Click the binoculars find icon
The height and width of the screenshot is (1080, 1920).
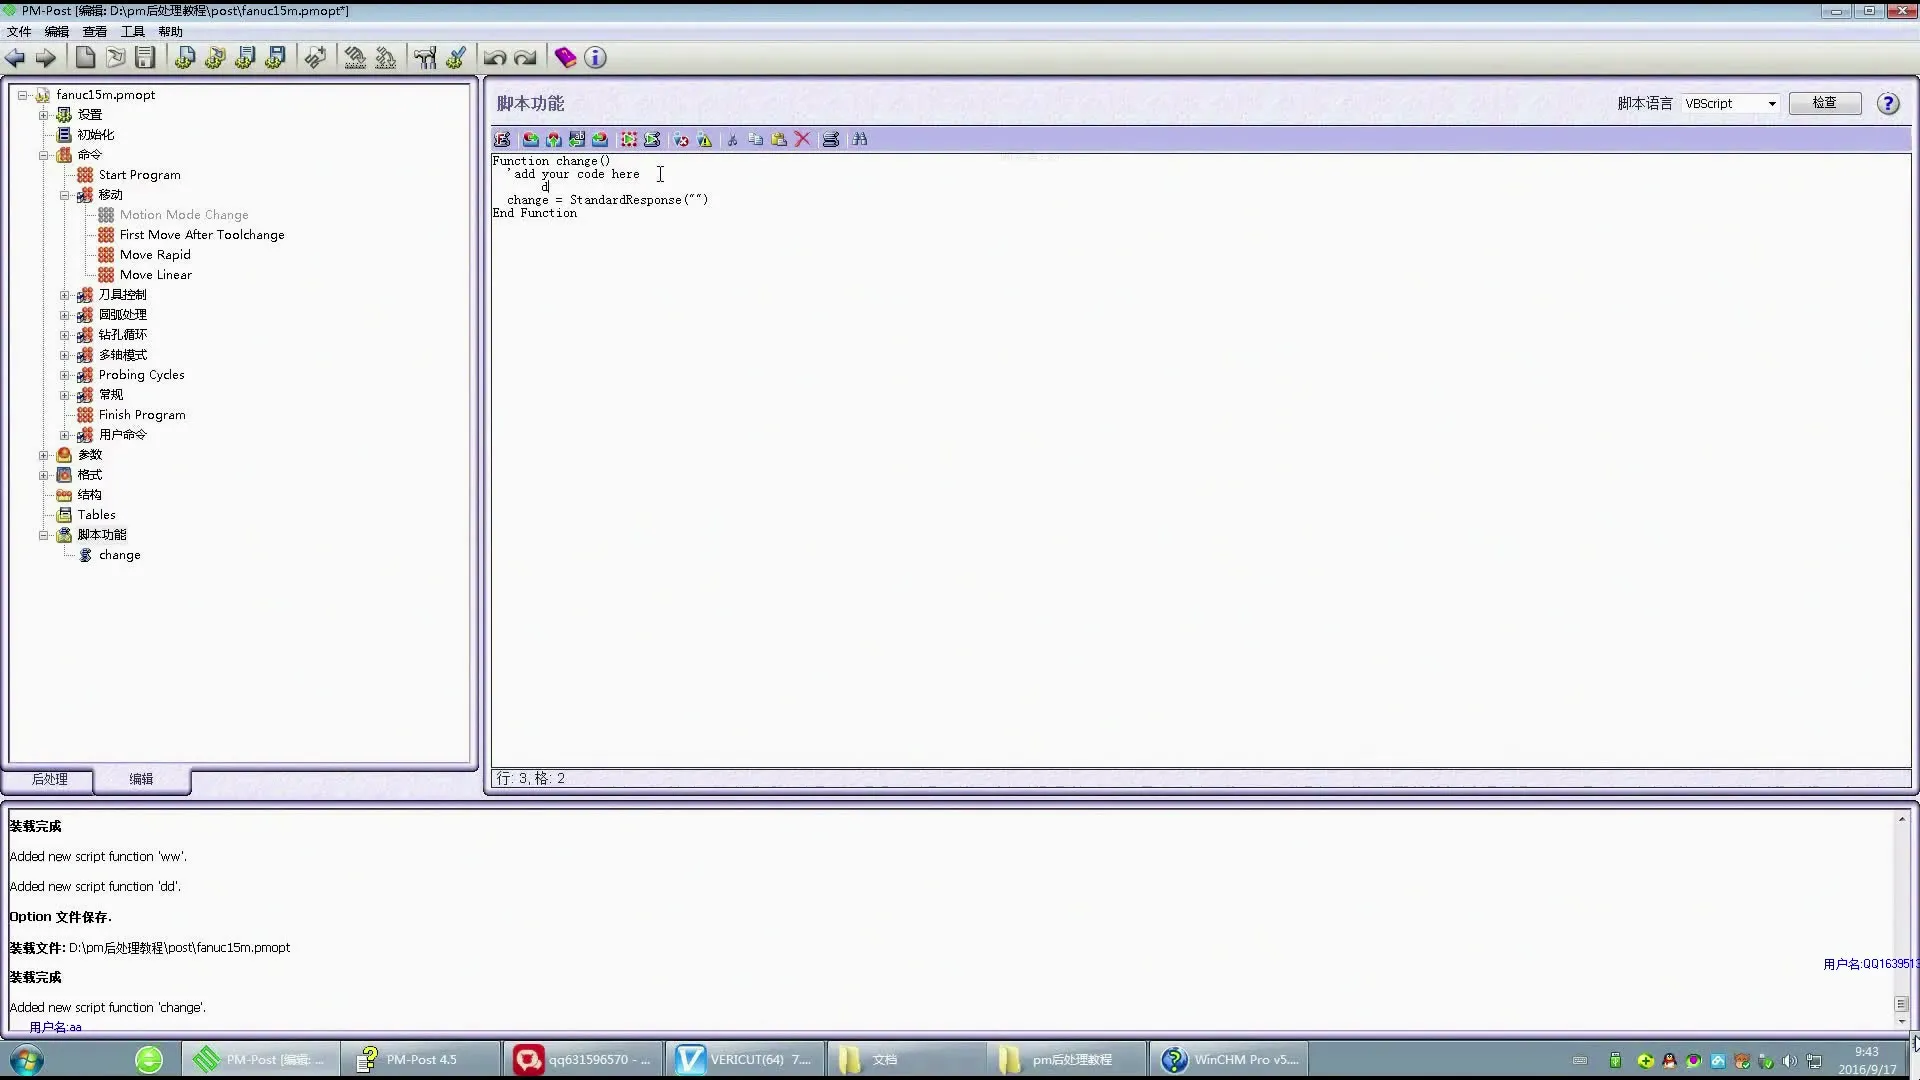[860, 140]
